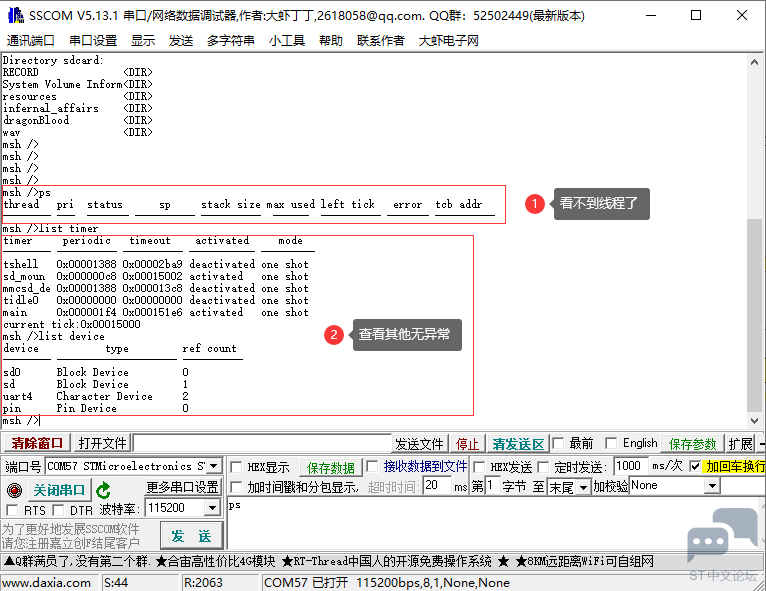
Task: Enable the HEX显示 checkbox
Action: (x=236, y=467)
